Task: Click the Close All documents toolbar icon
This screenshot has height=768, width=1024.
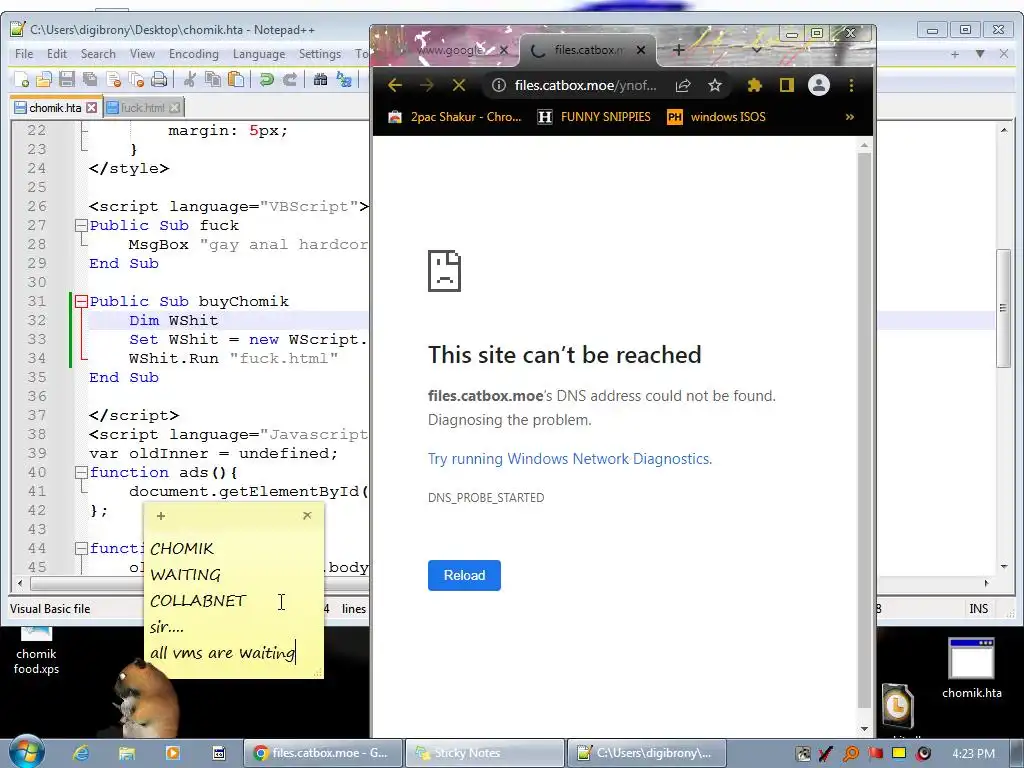Action: coord(136,80)
